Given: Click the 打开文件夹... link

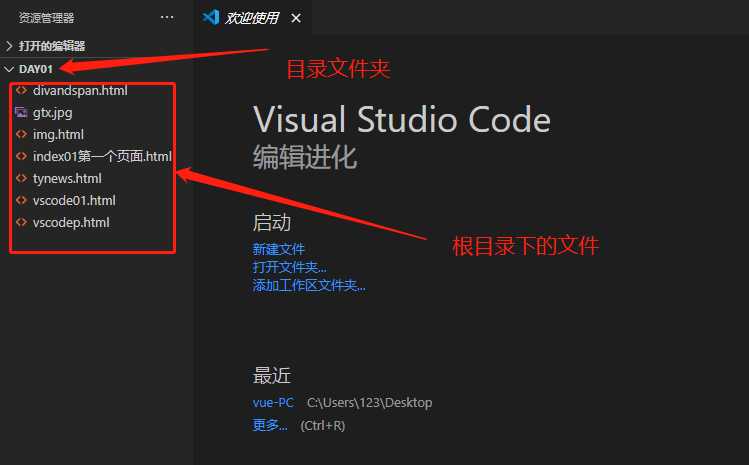Looking at the screenshot, I should (x=289, y=267).
